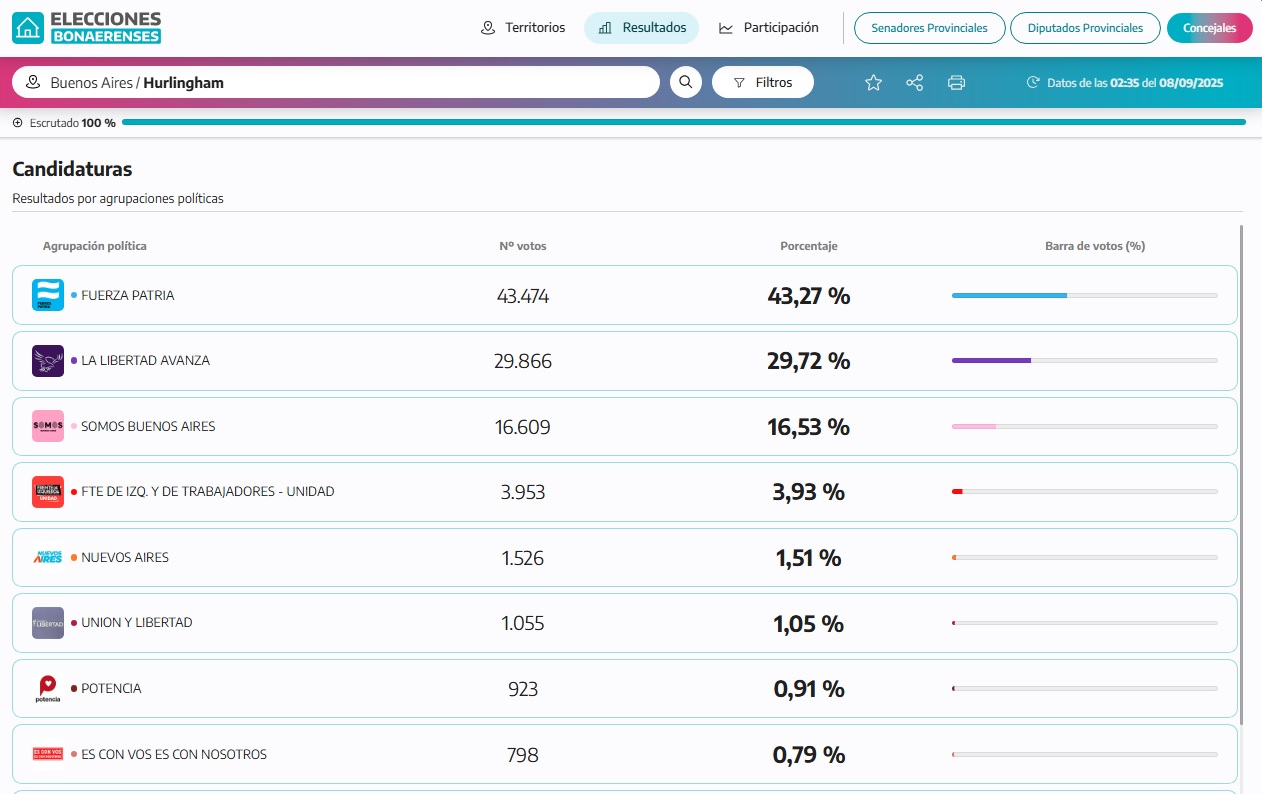The image size is (1262, 794).
Task: Choose Diputados Provinciales category
Action: pyautogui.click(x=1085, y=28)
